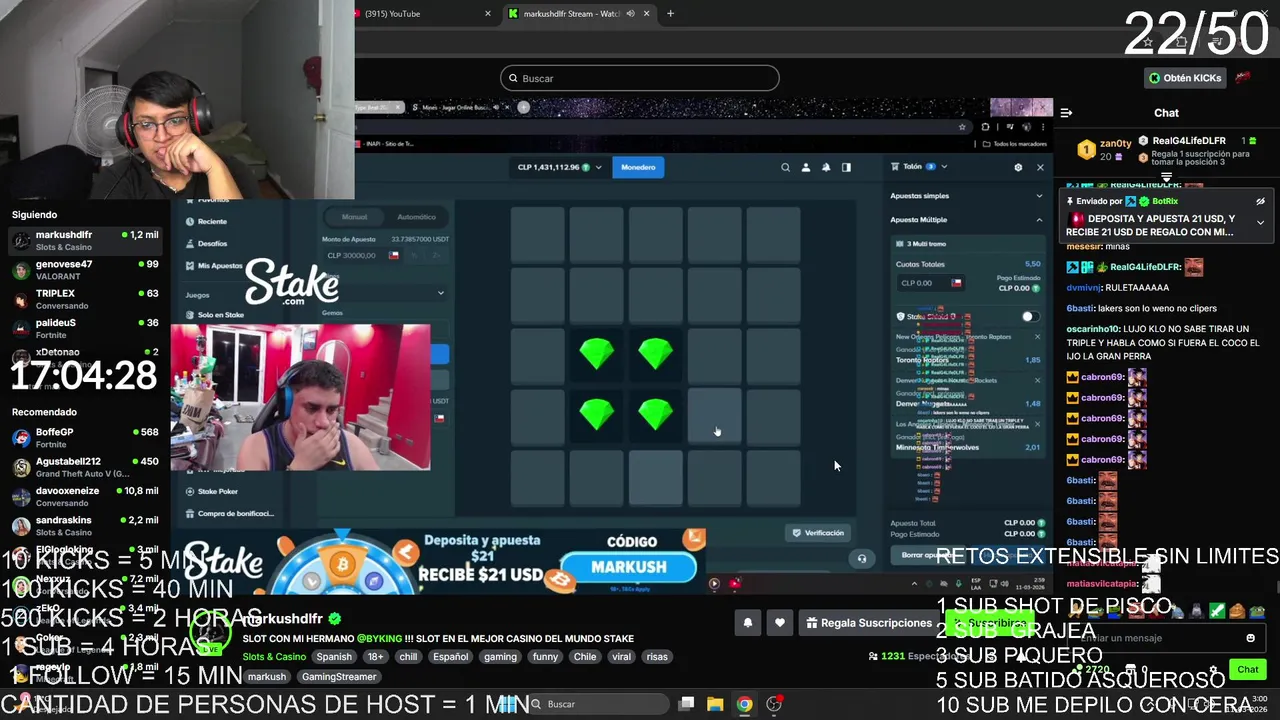This screenshot has height=720, width=1280.
Task: Open genovese47 followed channel
Action: pyautogui.click(x=85, y=270)
